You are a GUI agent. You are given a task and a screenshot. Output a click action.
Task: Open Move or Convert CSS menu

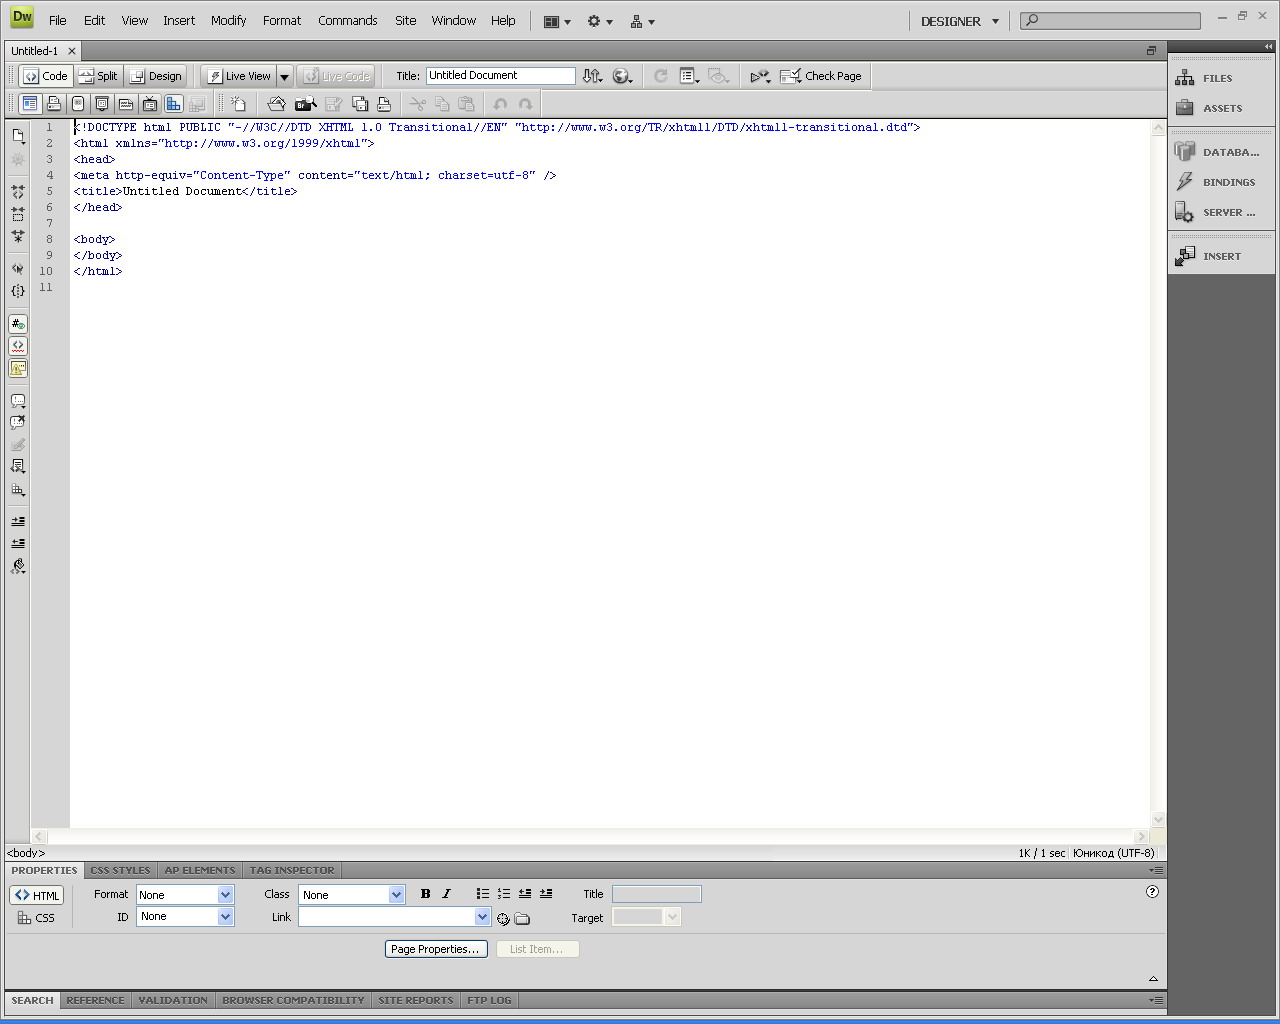[18, 490]
